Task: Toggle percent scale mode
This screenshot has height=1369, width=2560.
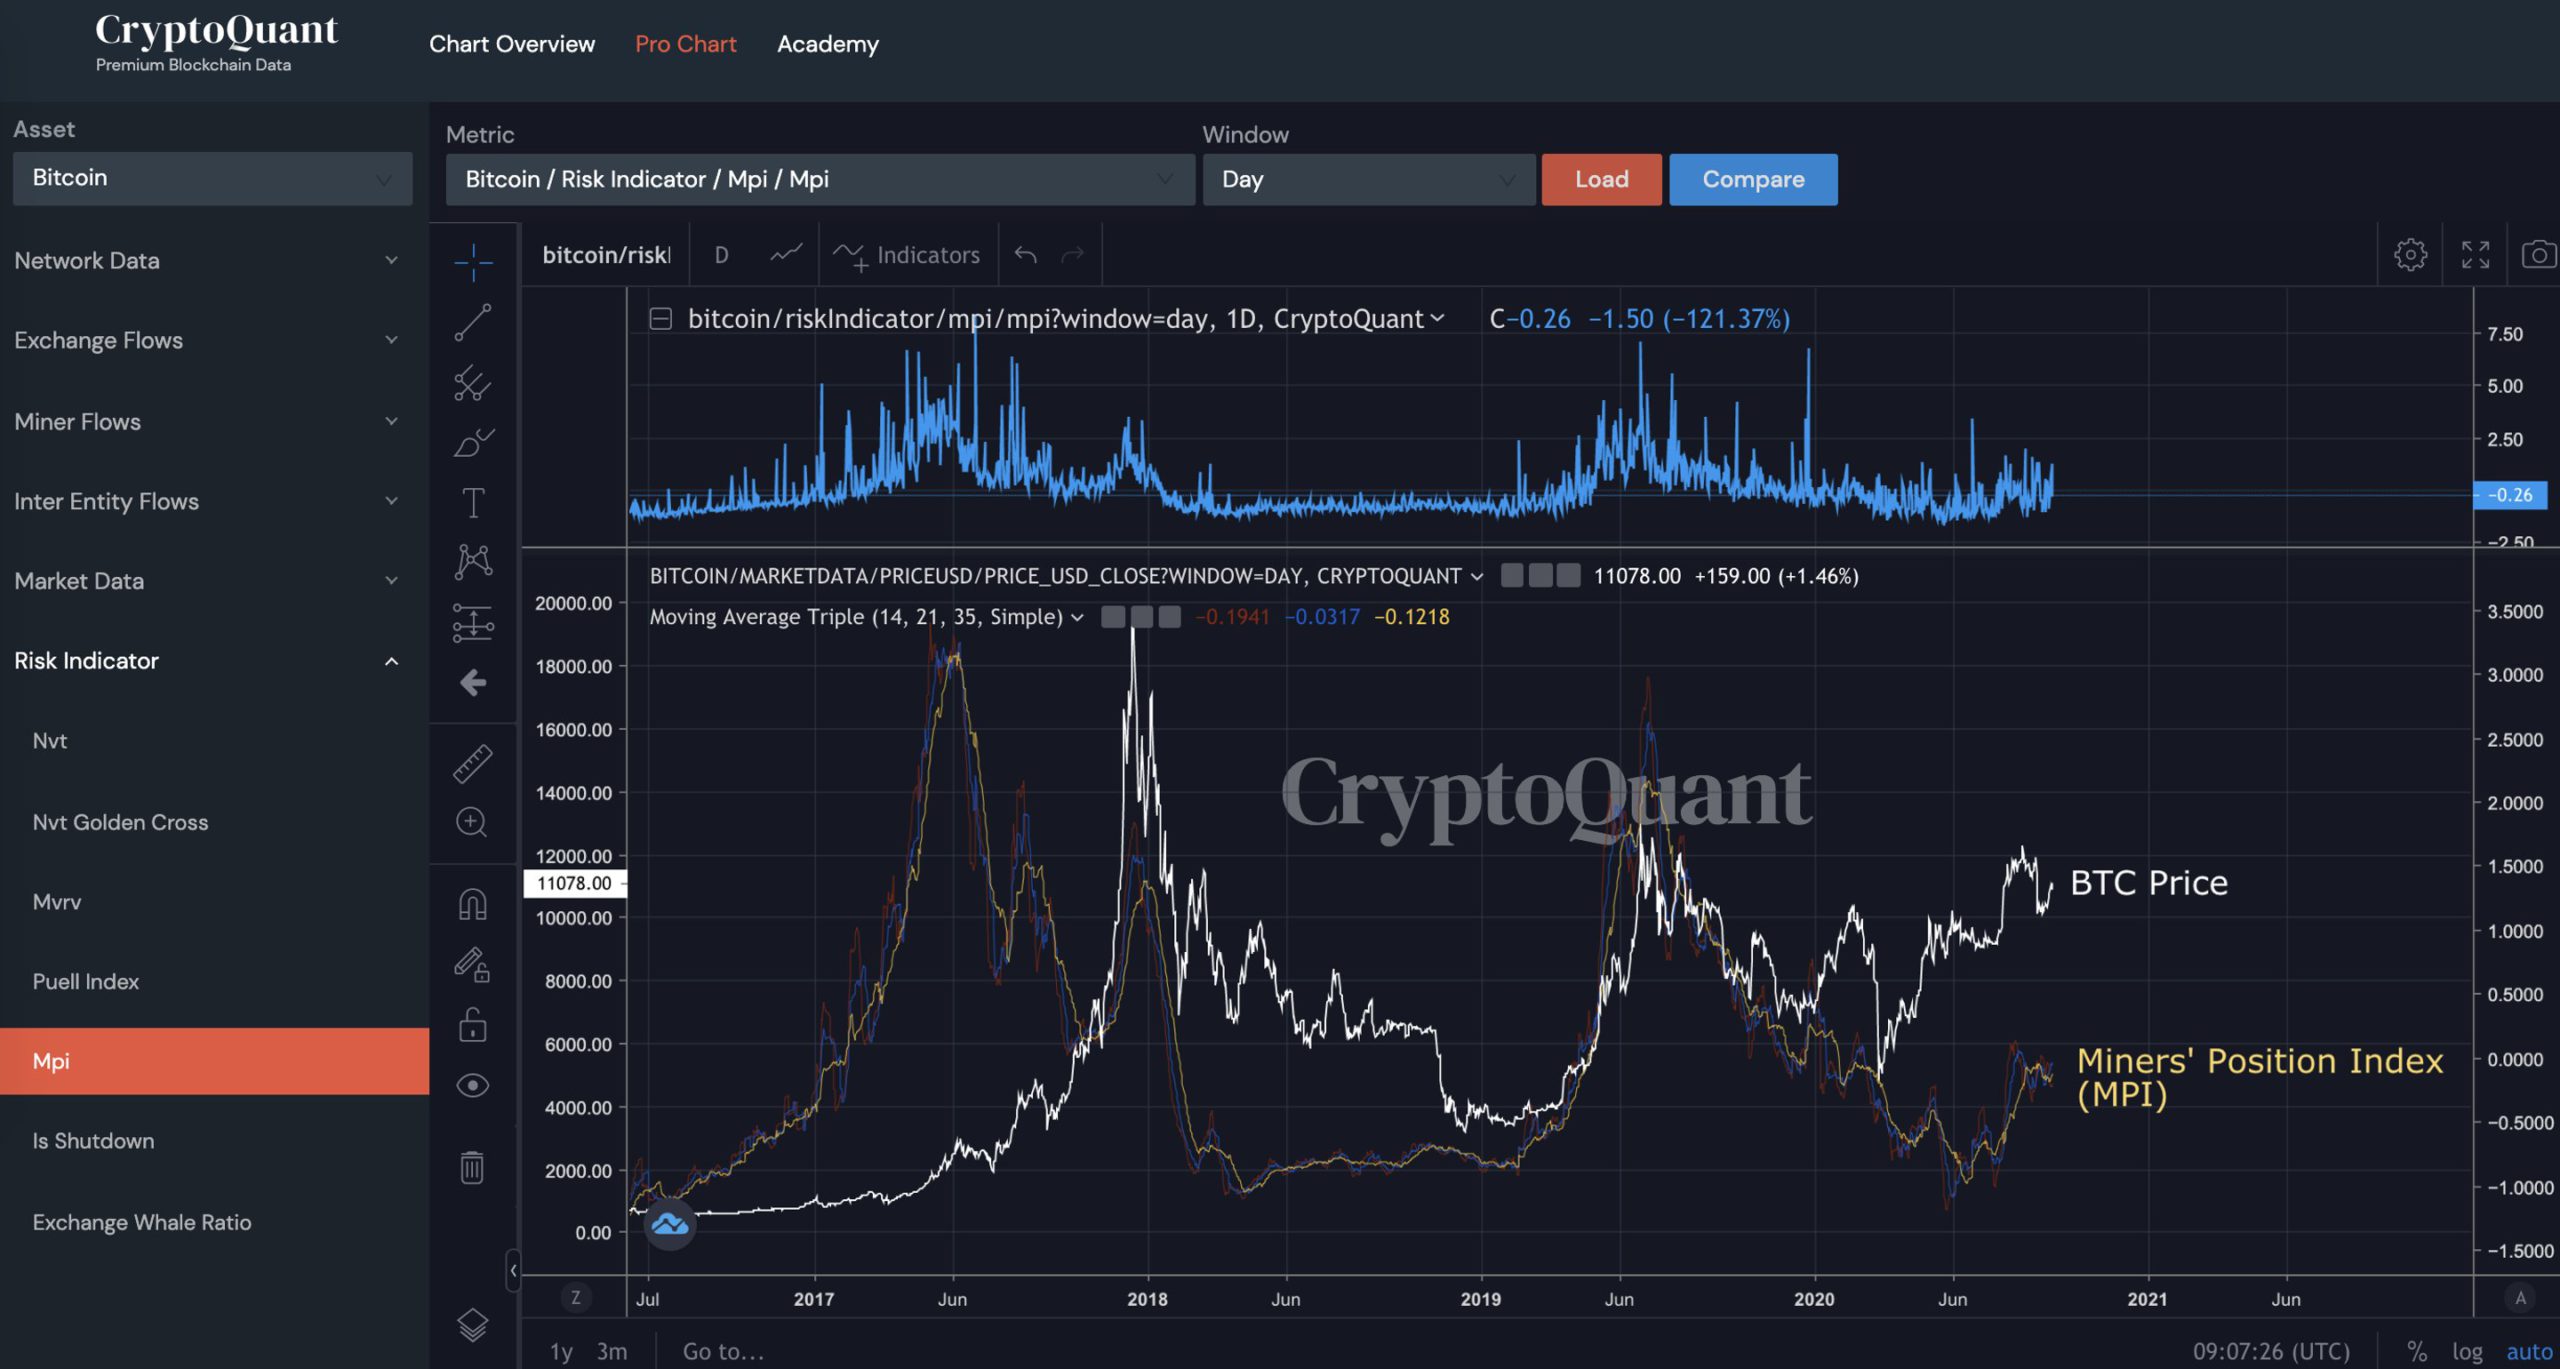Action: point(2417,1352)
